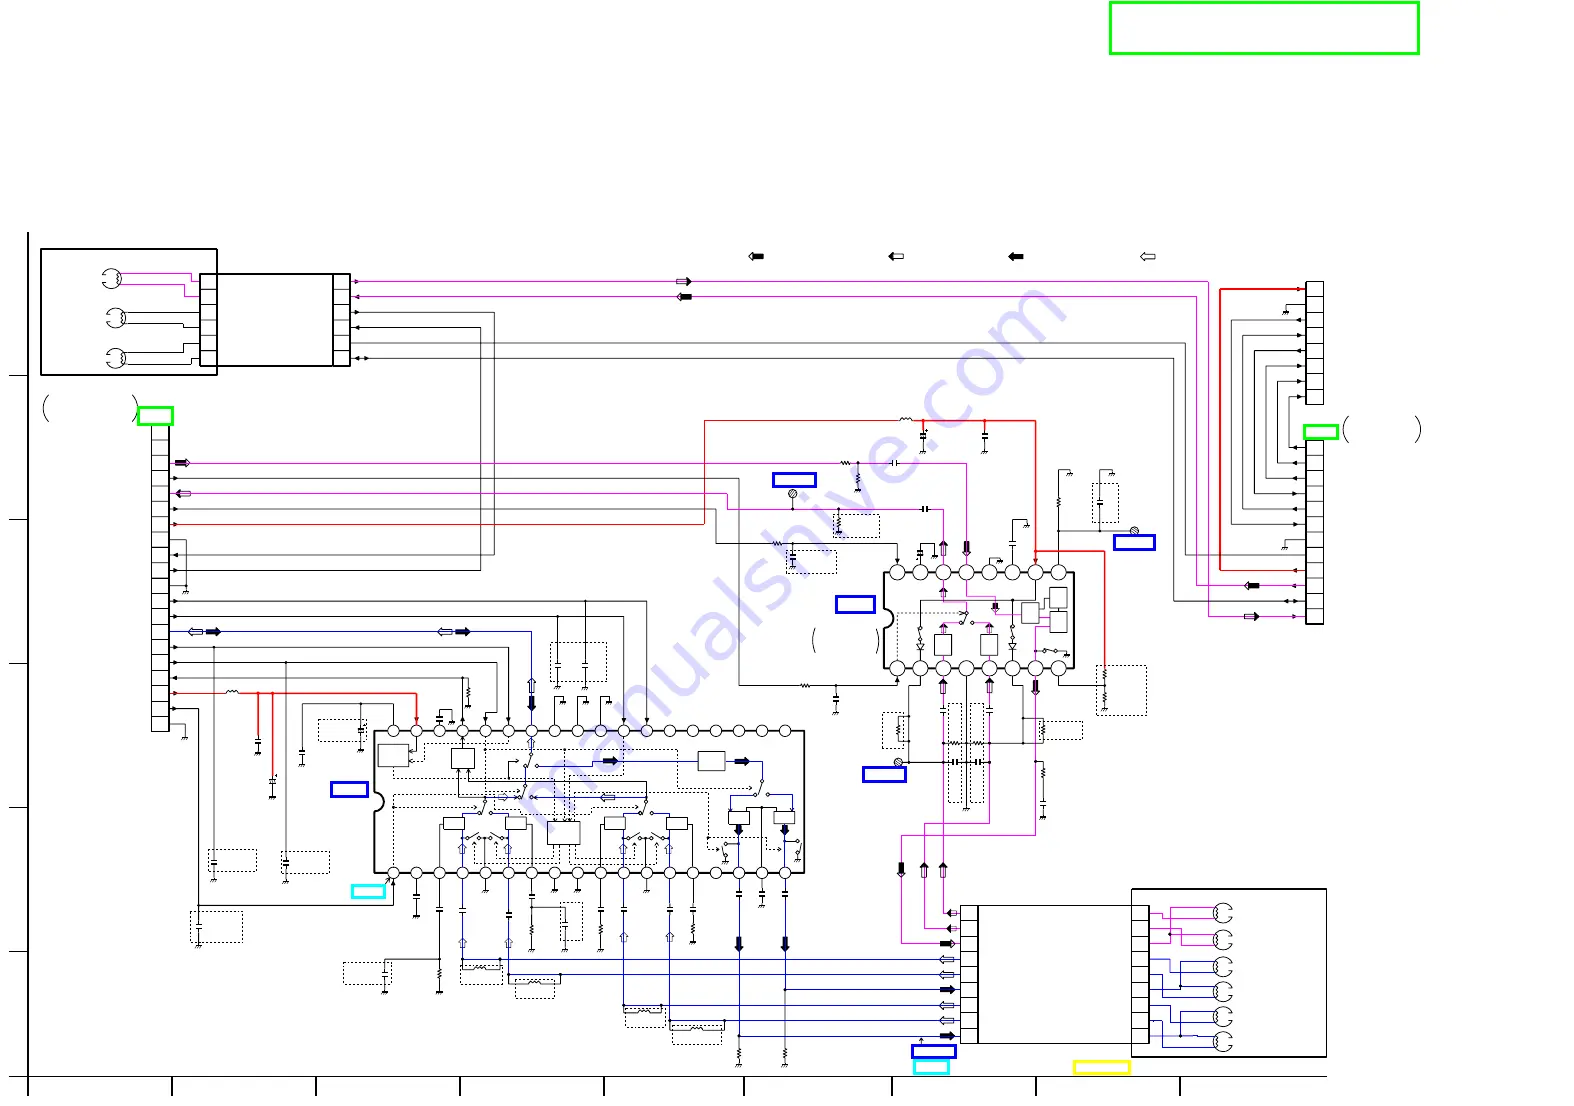This screenshot has height=1106, width=1574.
Task: Click the topmost round head symbol in bottom-right block
Action: coord(1222,912)
